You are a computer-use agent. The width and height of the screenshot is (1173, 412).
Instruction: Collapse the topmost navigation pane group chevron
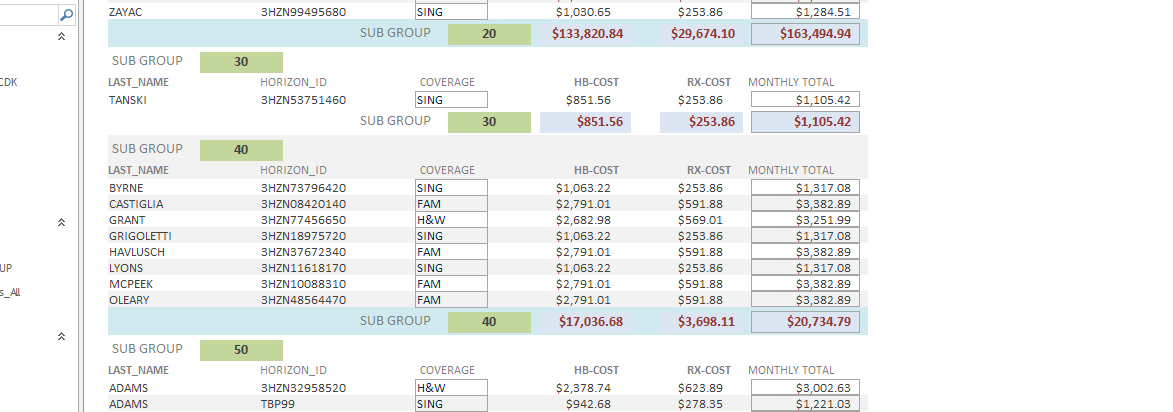[61, 36]
